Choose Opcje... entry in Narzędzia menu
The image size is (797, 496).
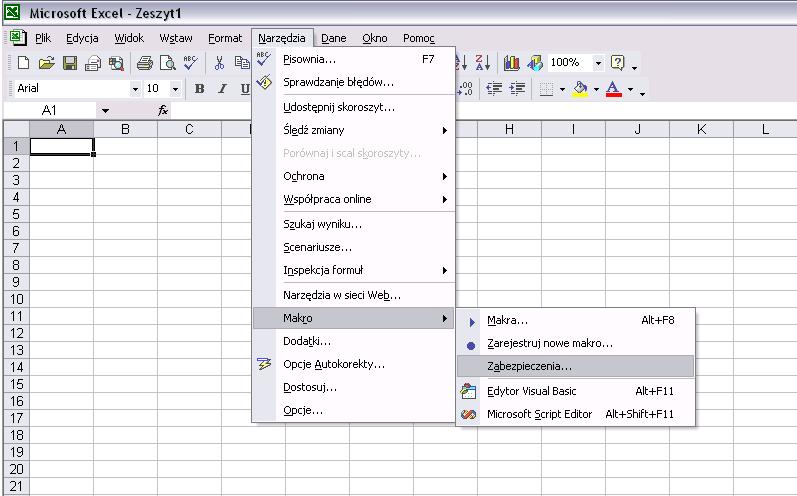click(x=354, y=411)
